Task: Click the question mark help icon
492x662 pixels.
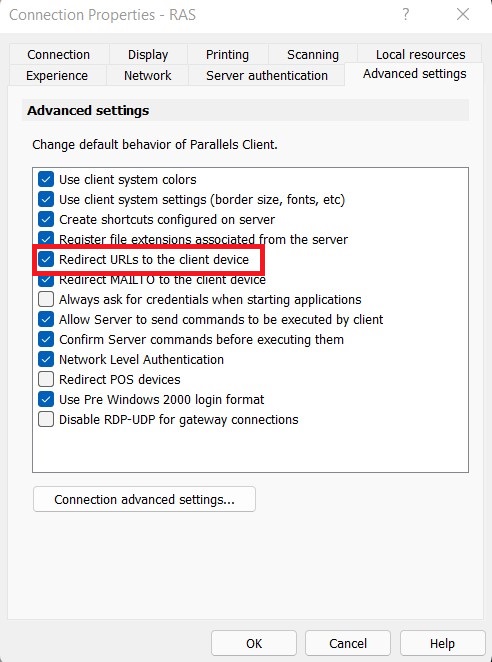Action: 405,15
